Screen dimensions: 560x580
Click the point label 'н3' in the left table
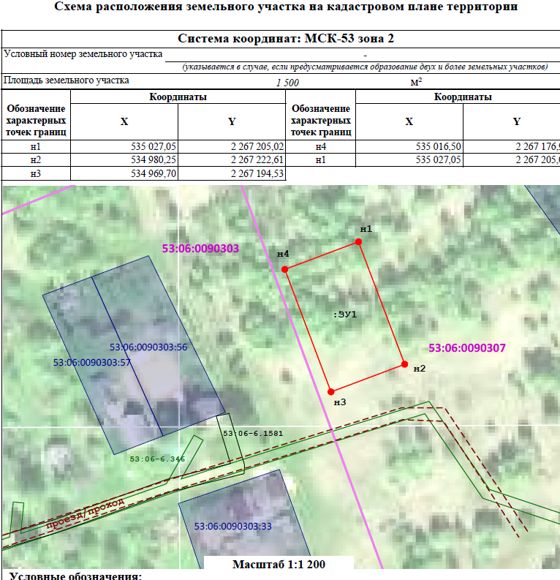pyautogui.click(x=36, y=173)
